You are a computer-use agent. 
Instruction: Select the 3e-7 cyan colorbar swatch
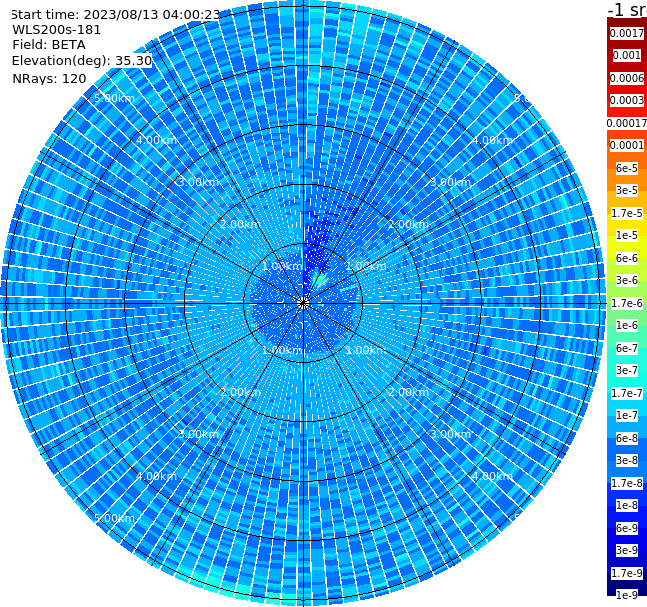(x=626, y=370)
